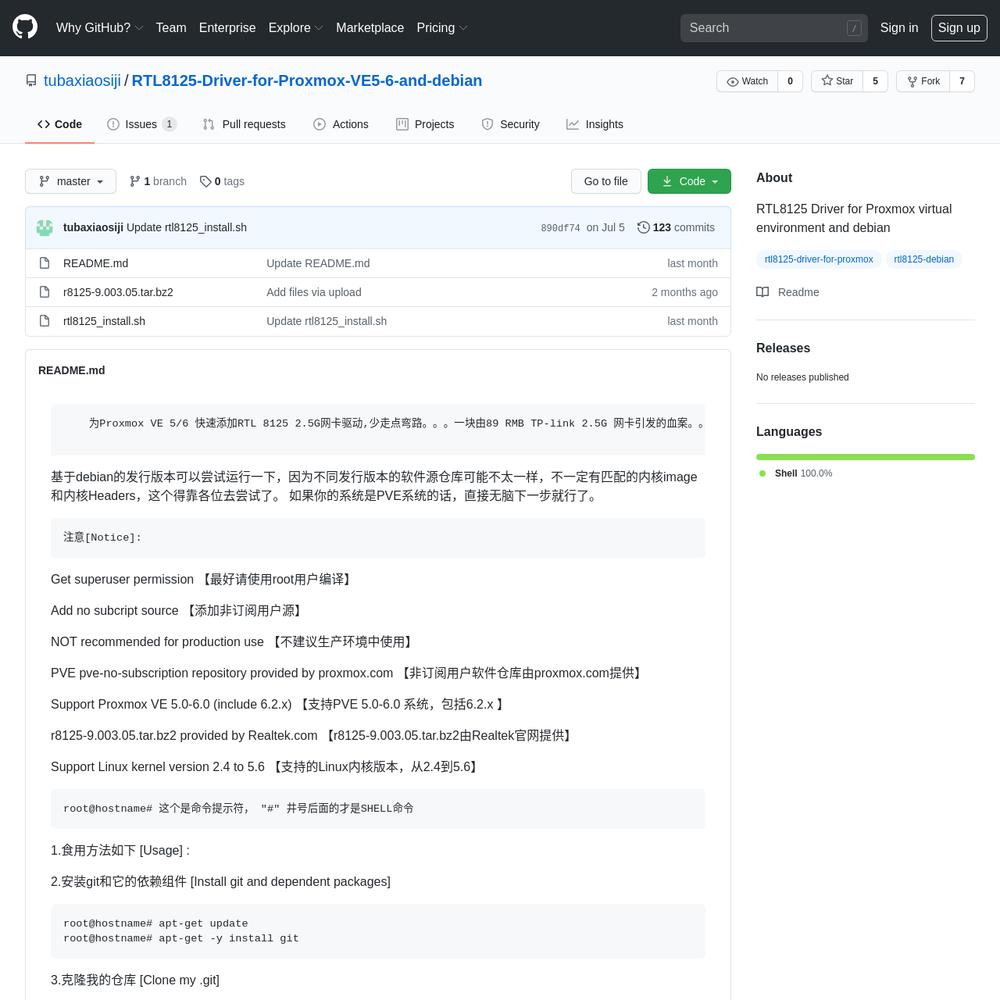Select the Code tab
1000x1000 pixels.
(60, 124)
